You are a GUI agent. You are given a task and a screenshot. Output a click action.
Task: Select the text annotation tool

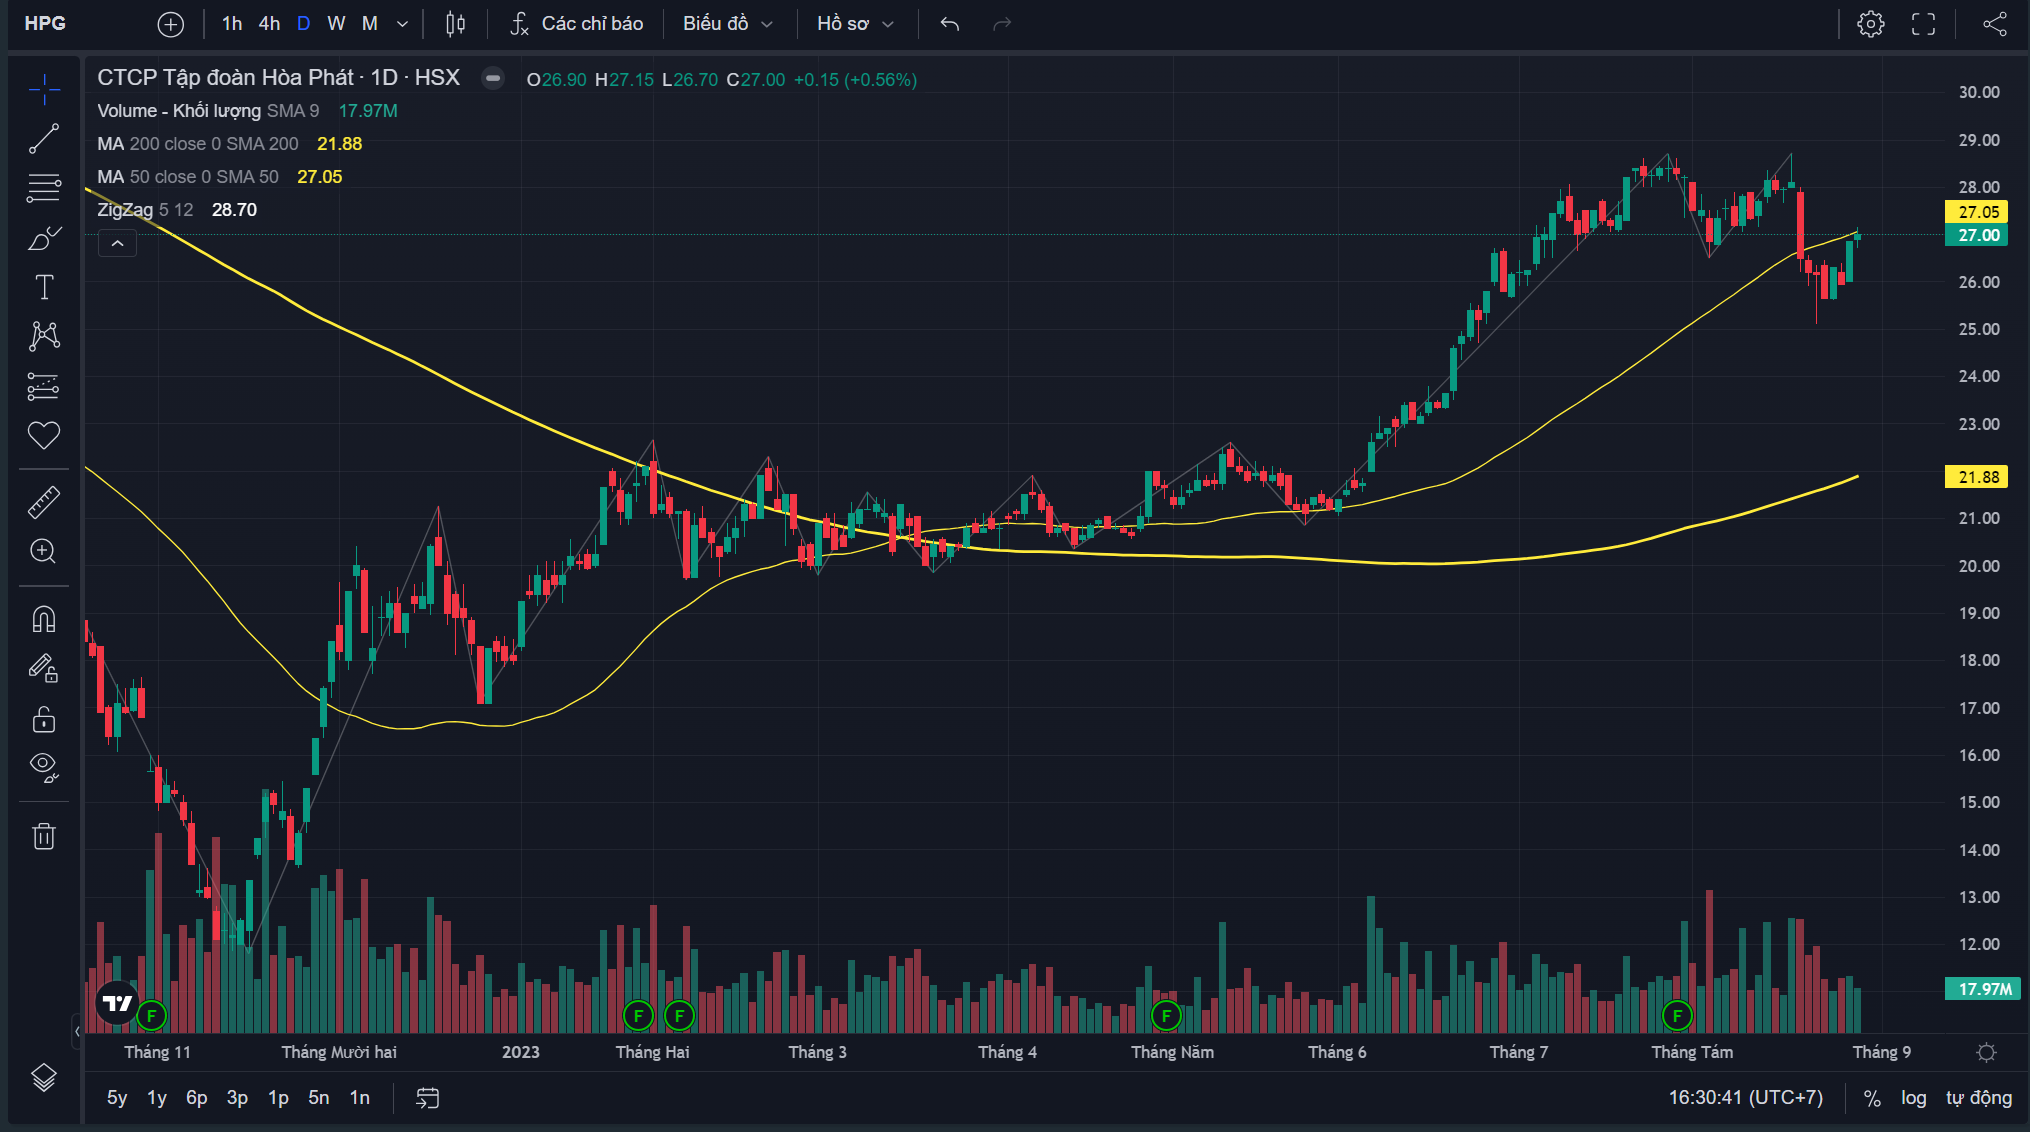(44, 288)
